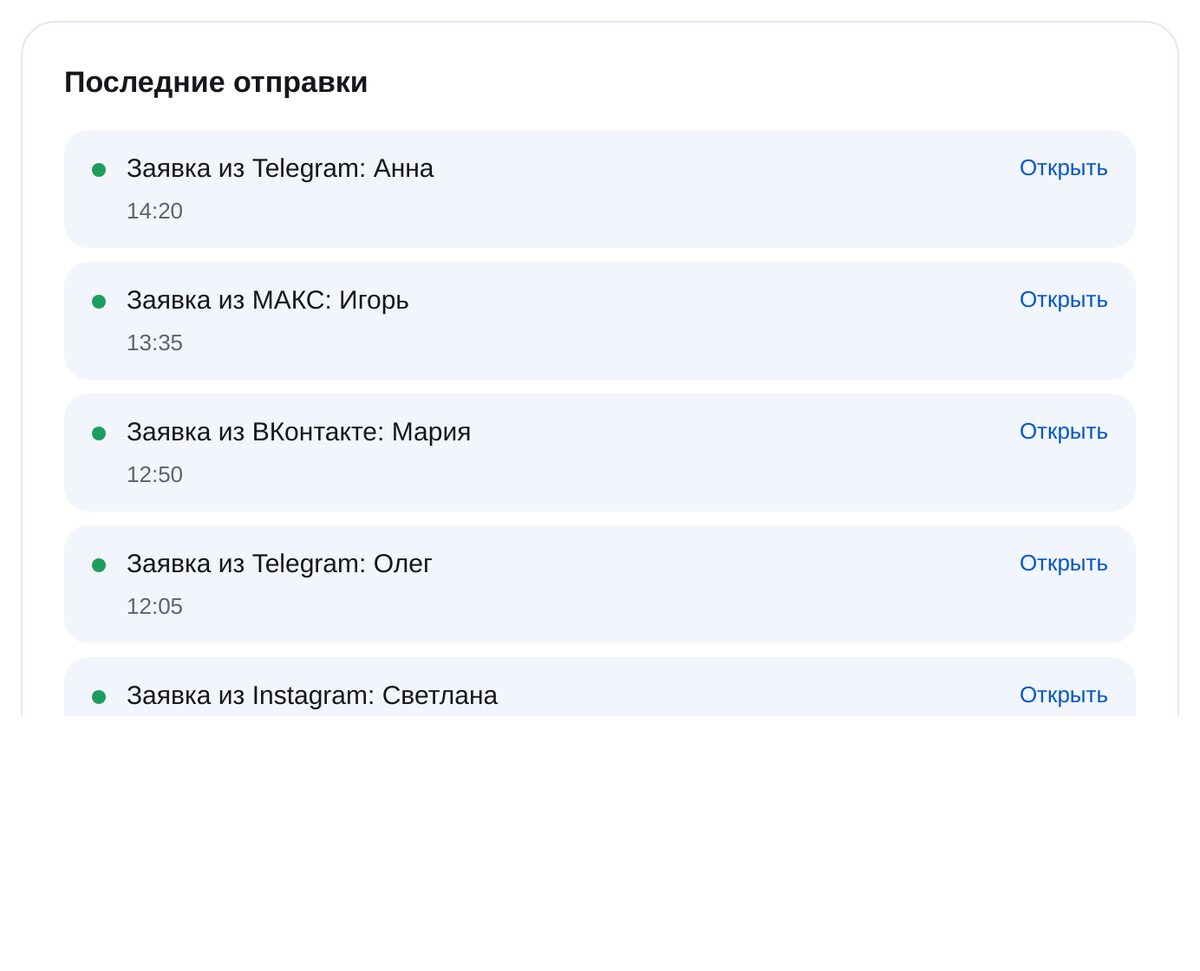Open the МАКС request from Игорь
This screenshot has width=1200, height=971.
coord(1063,300)
